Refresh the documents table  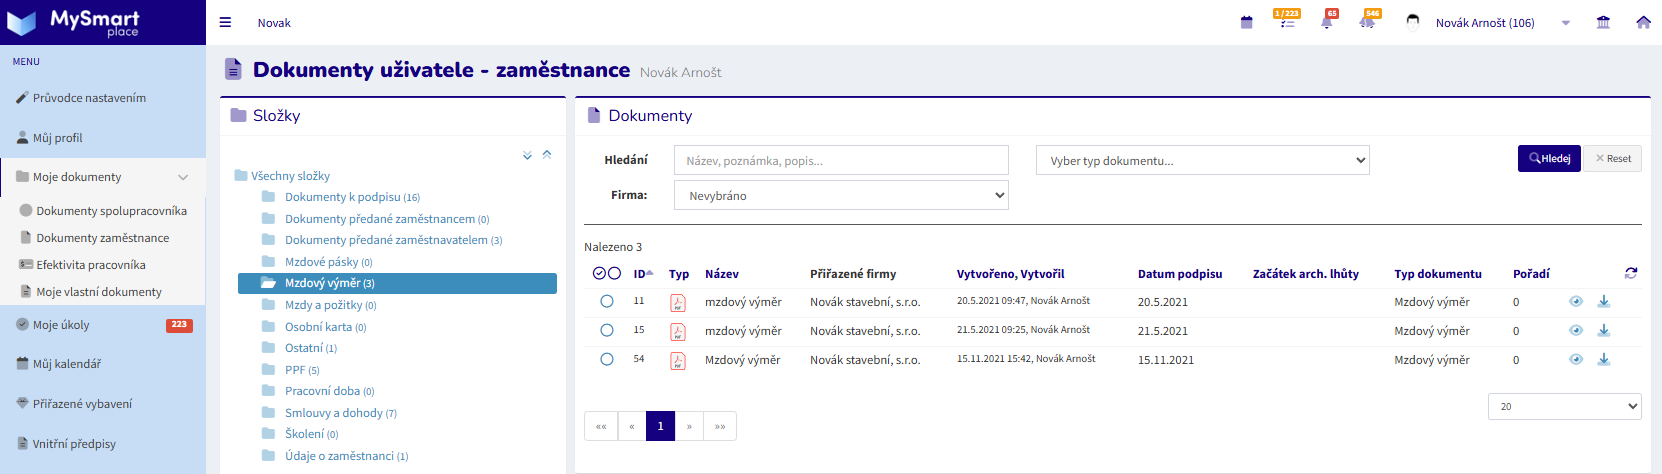click(x=1631, y=273)
